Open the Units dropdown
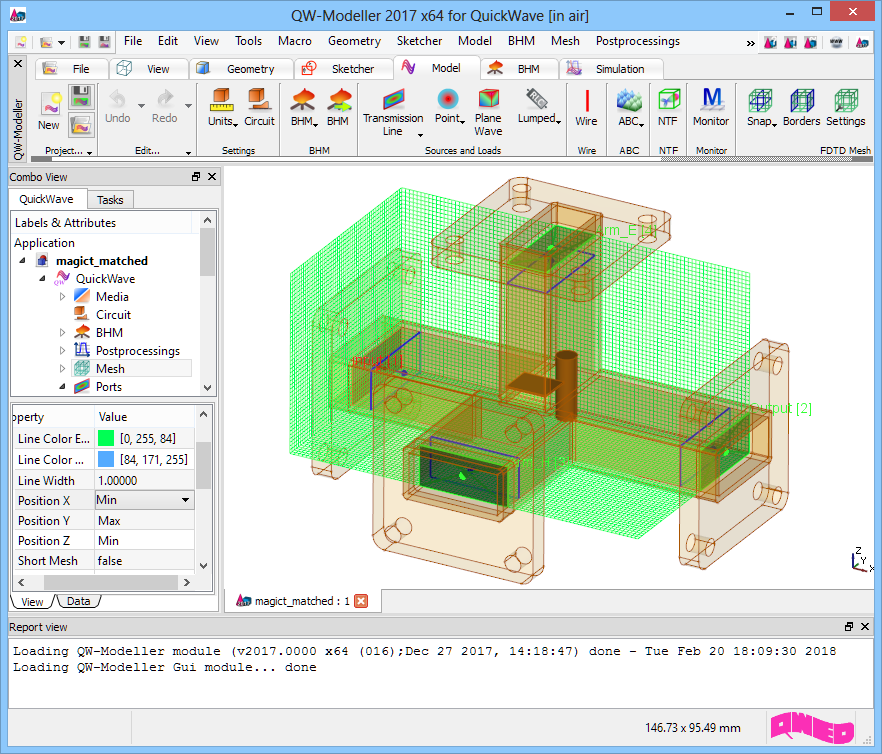 pos(222,108)
